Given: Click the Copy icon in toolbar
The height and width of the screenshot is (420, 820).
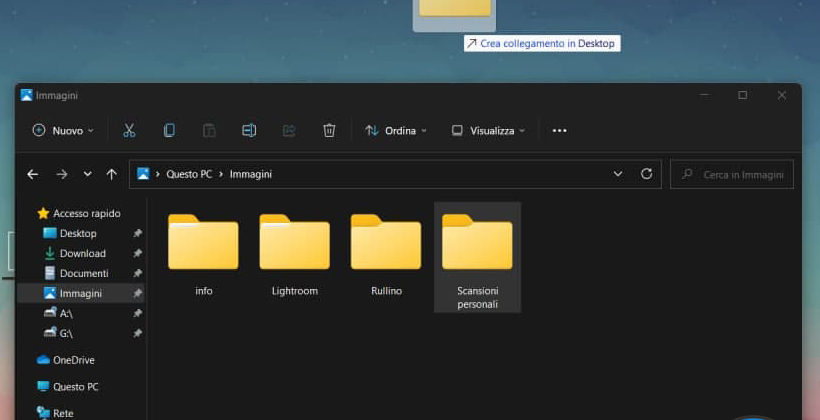Looking at the screenshot, I should click(x=169, y=130).
